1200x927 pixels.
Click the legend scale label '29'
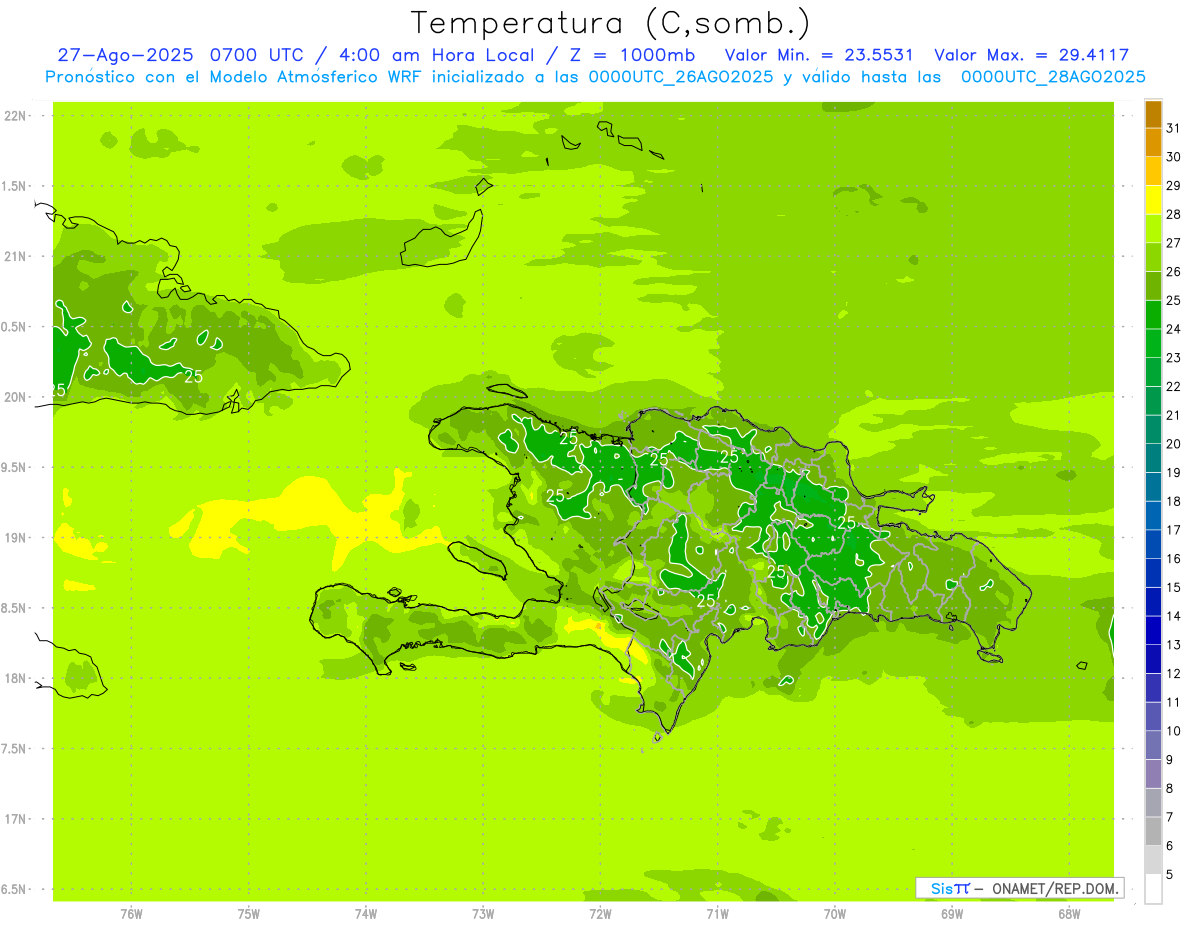(1173, 186)
